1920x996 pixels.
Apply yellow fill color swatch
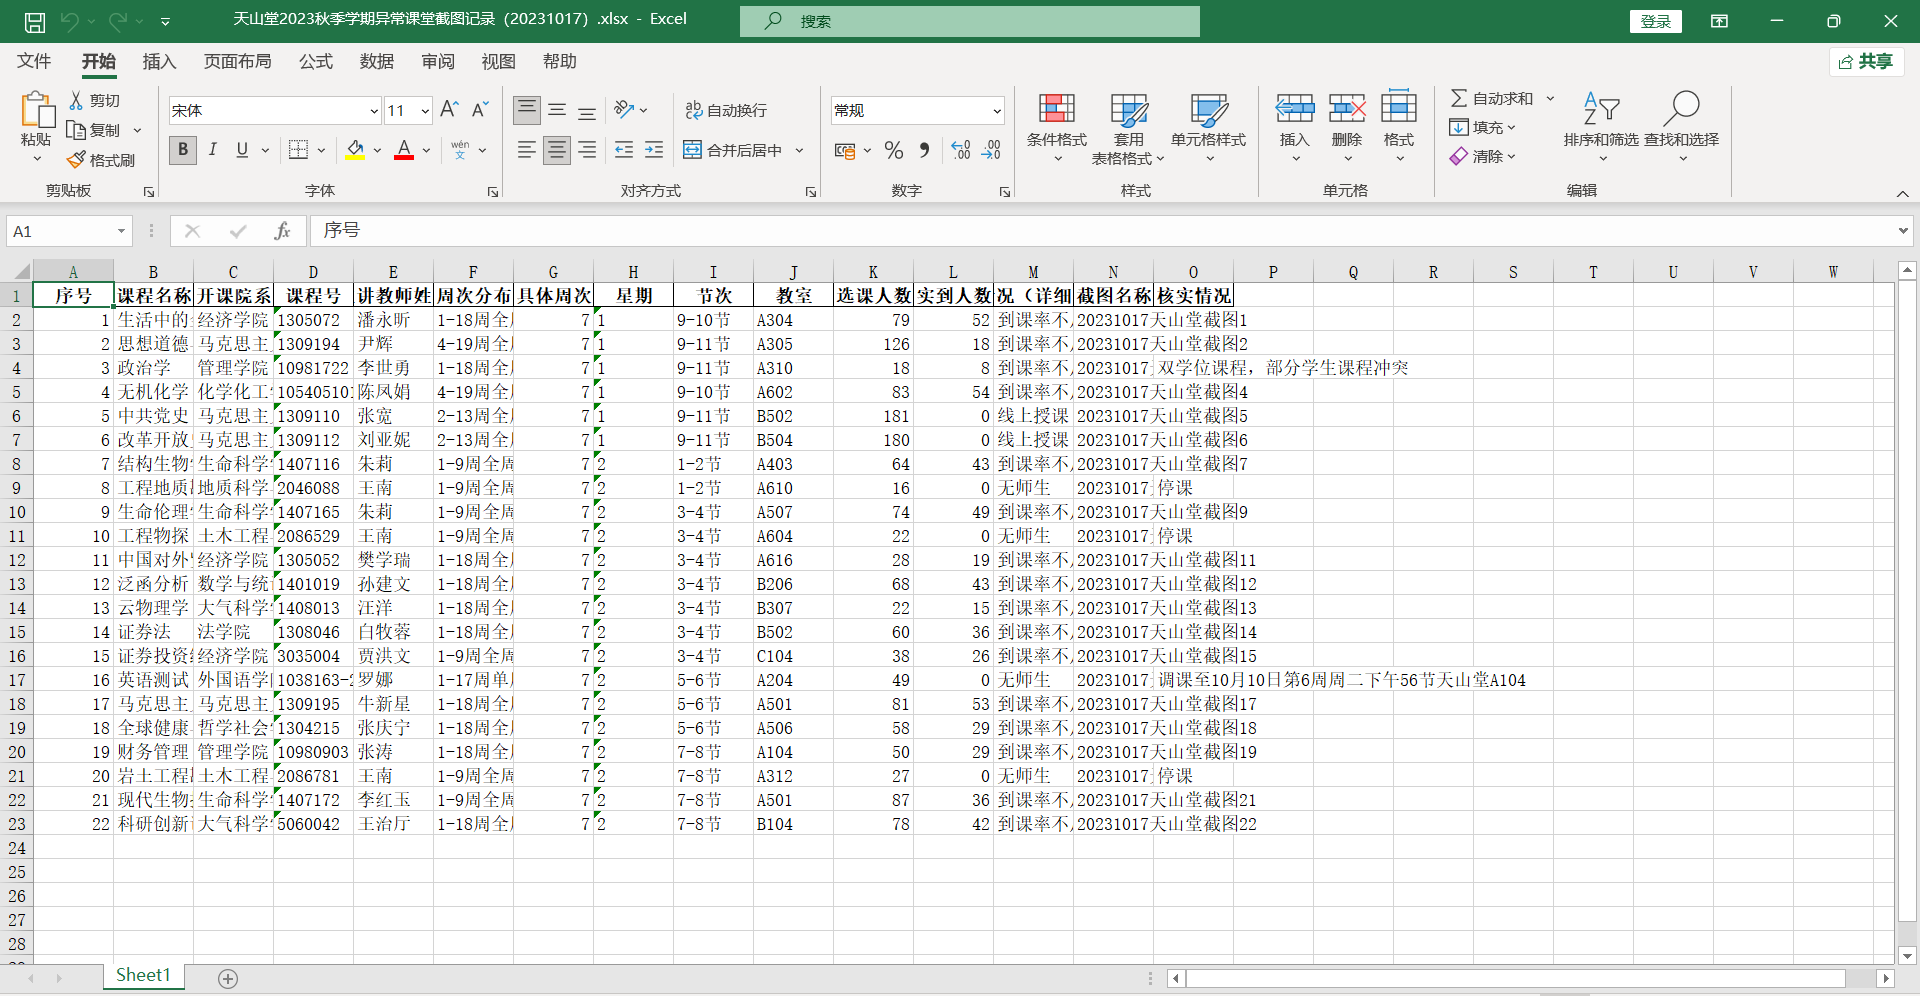(x=355, y=150)
